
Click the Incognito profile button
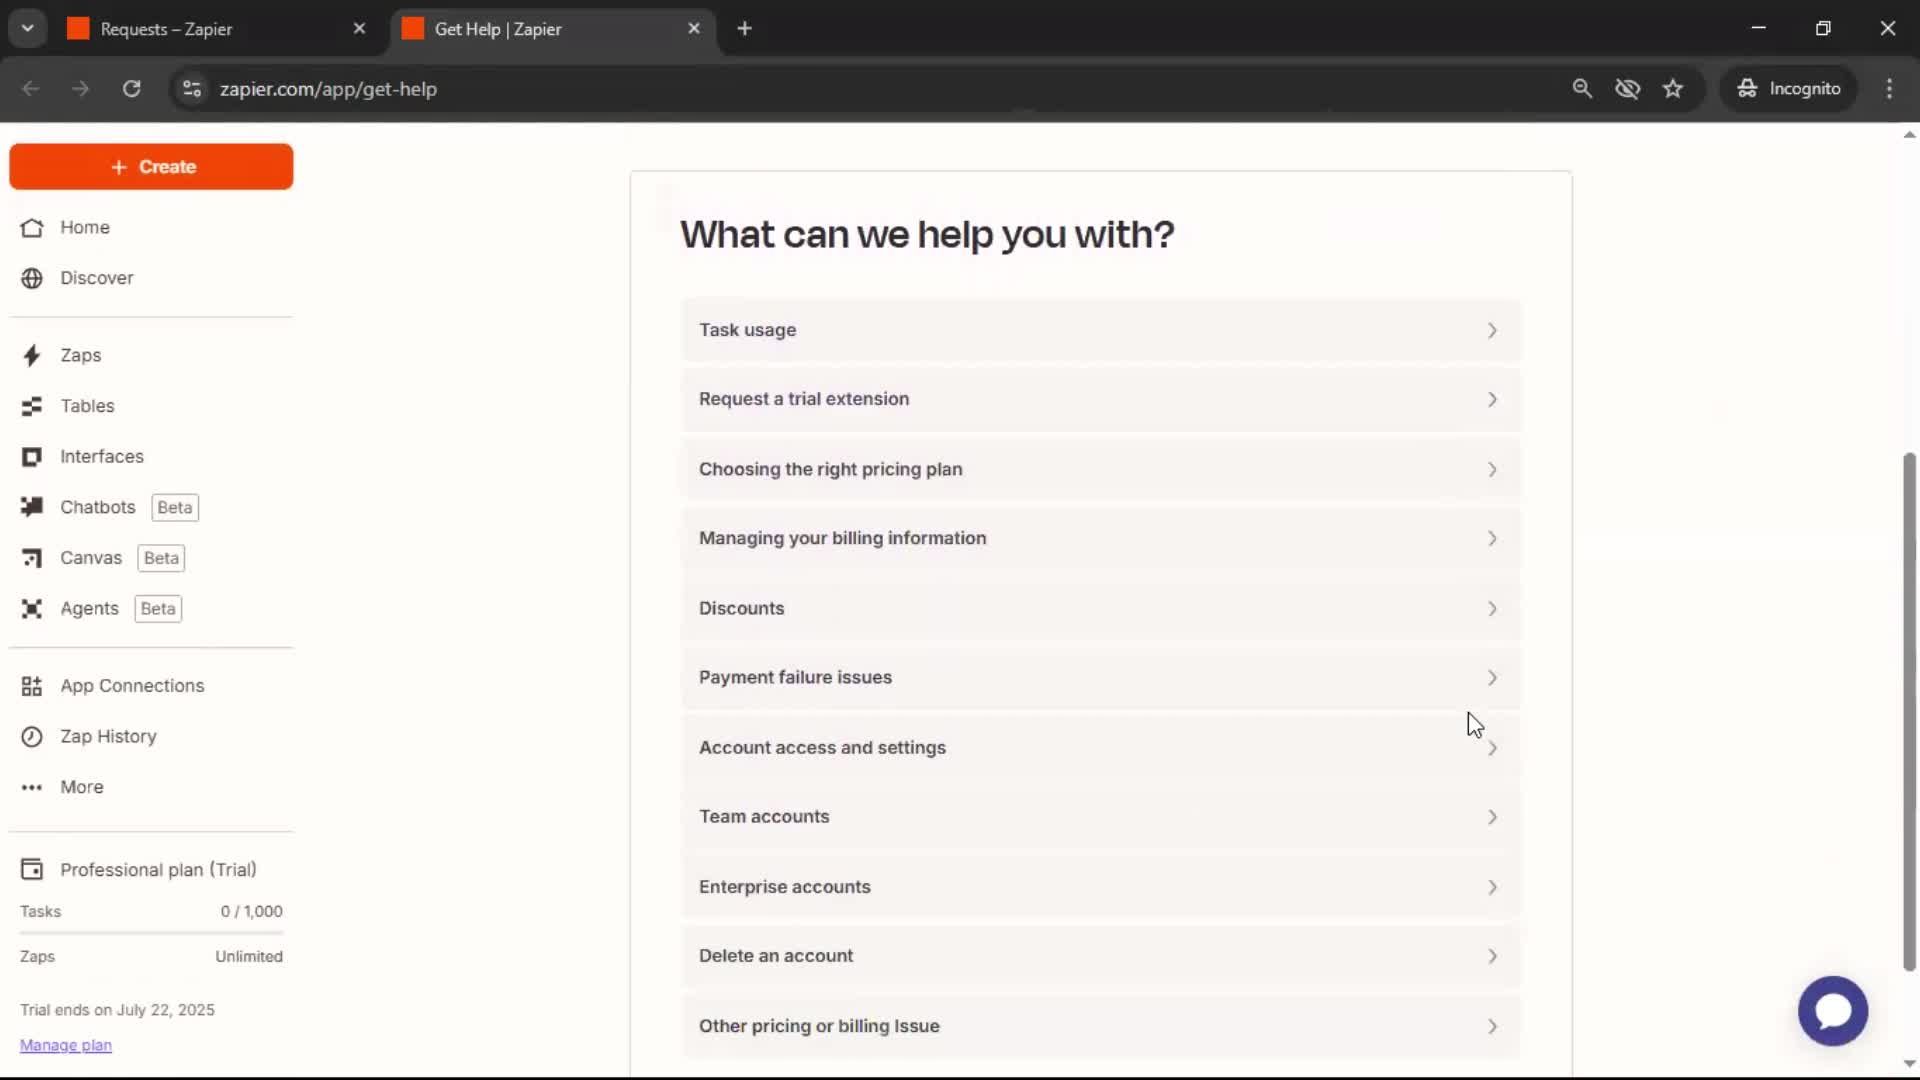[x=1788, y=89]
